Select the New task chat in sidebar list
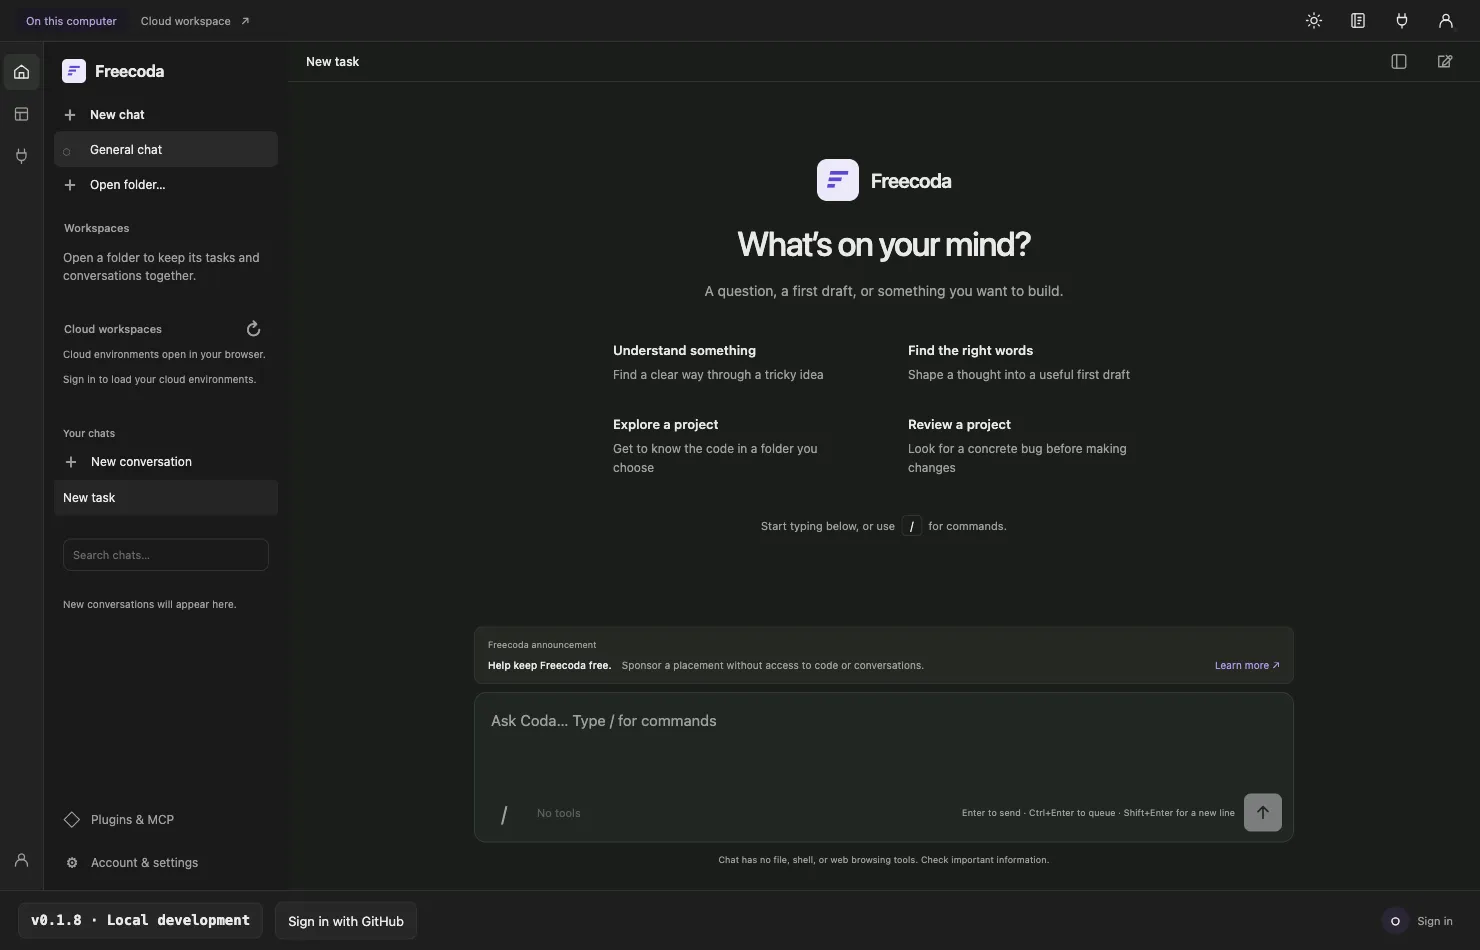This screenshot has height=950, width=1480. point(166,498)
